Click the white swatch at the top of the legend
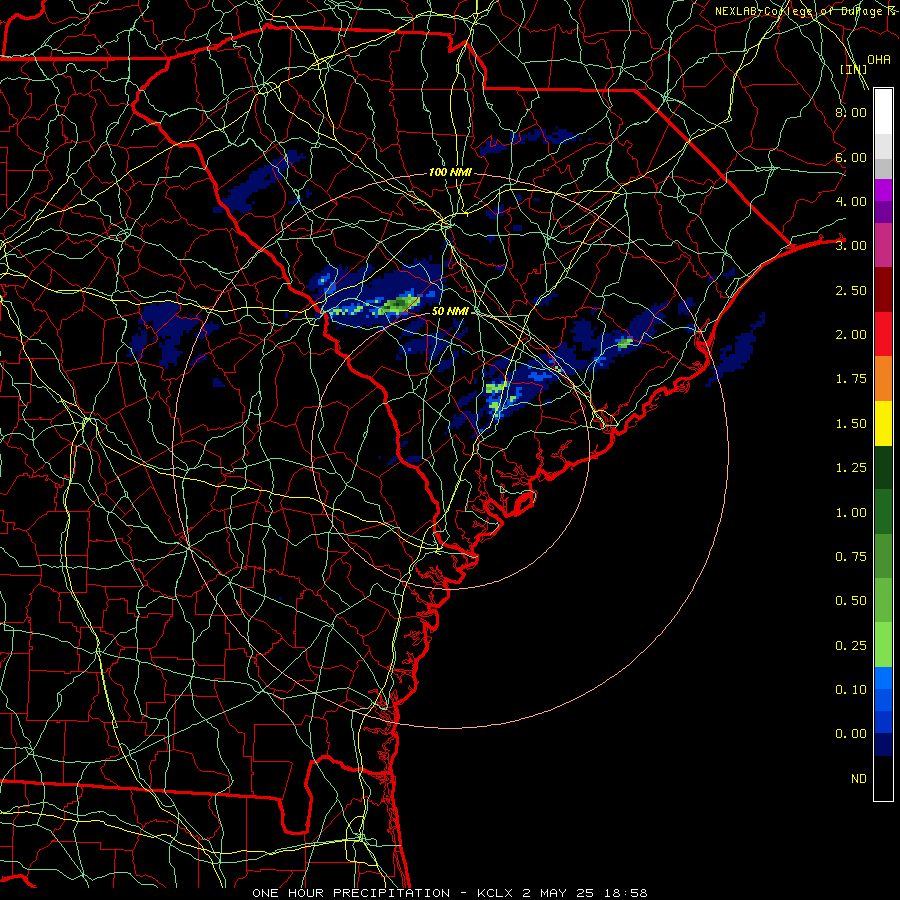Viewport: 900px width, 900px height. (x=883, y=111)
